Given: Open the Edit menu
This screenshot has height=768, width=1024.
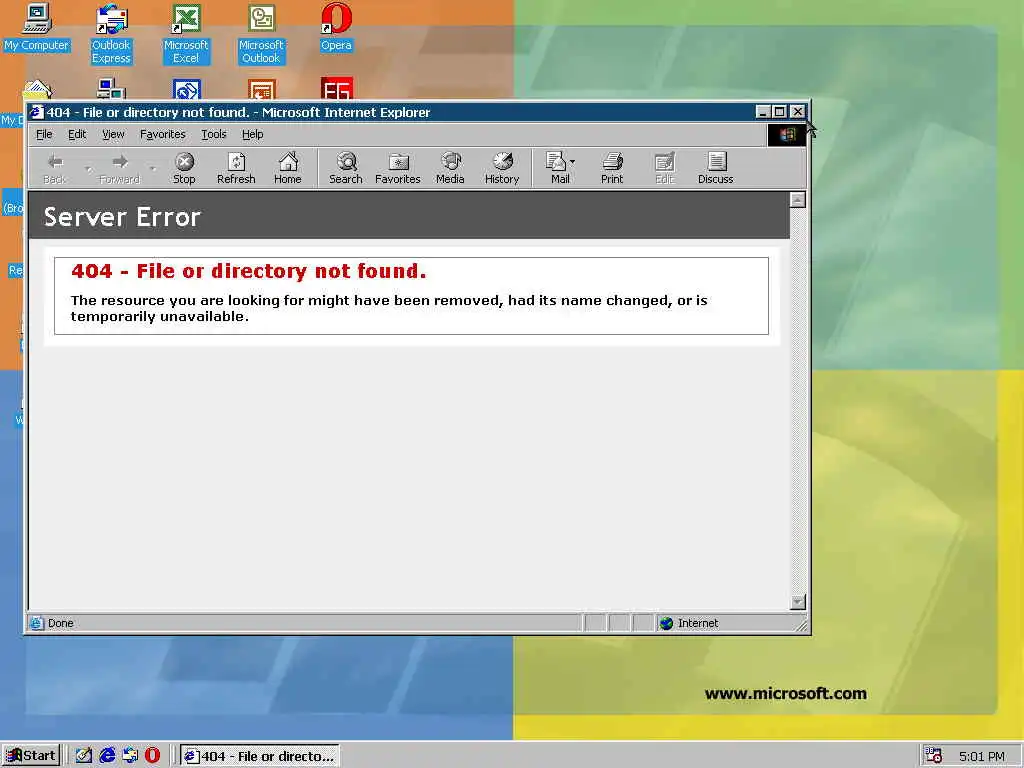Looking at the screenshot, I should tap(77, 135).
